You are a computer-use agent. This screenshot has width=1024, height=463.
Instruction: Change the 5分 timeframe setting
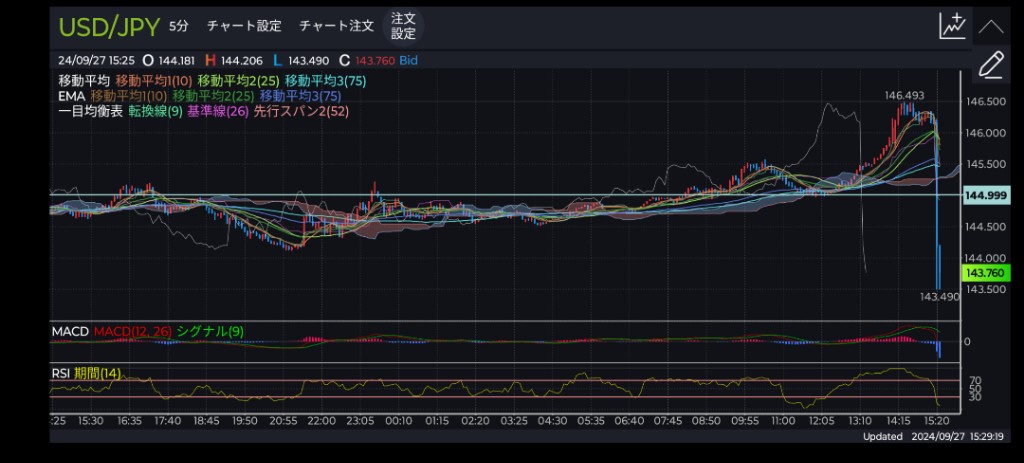pyautogui.click(x=178, y=26)
